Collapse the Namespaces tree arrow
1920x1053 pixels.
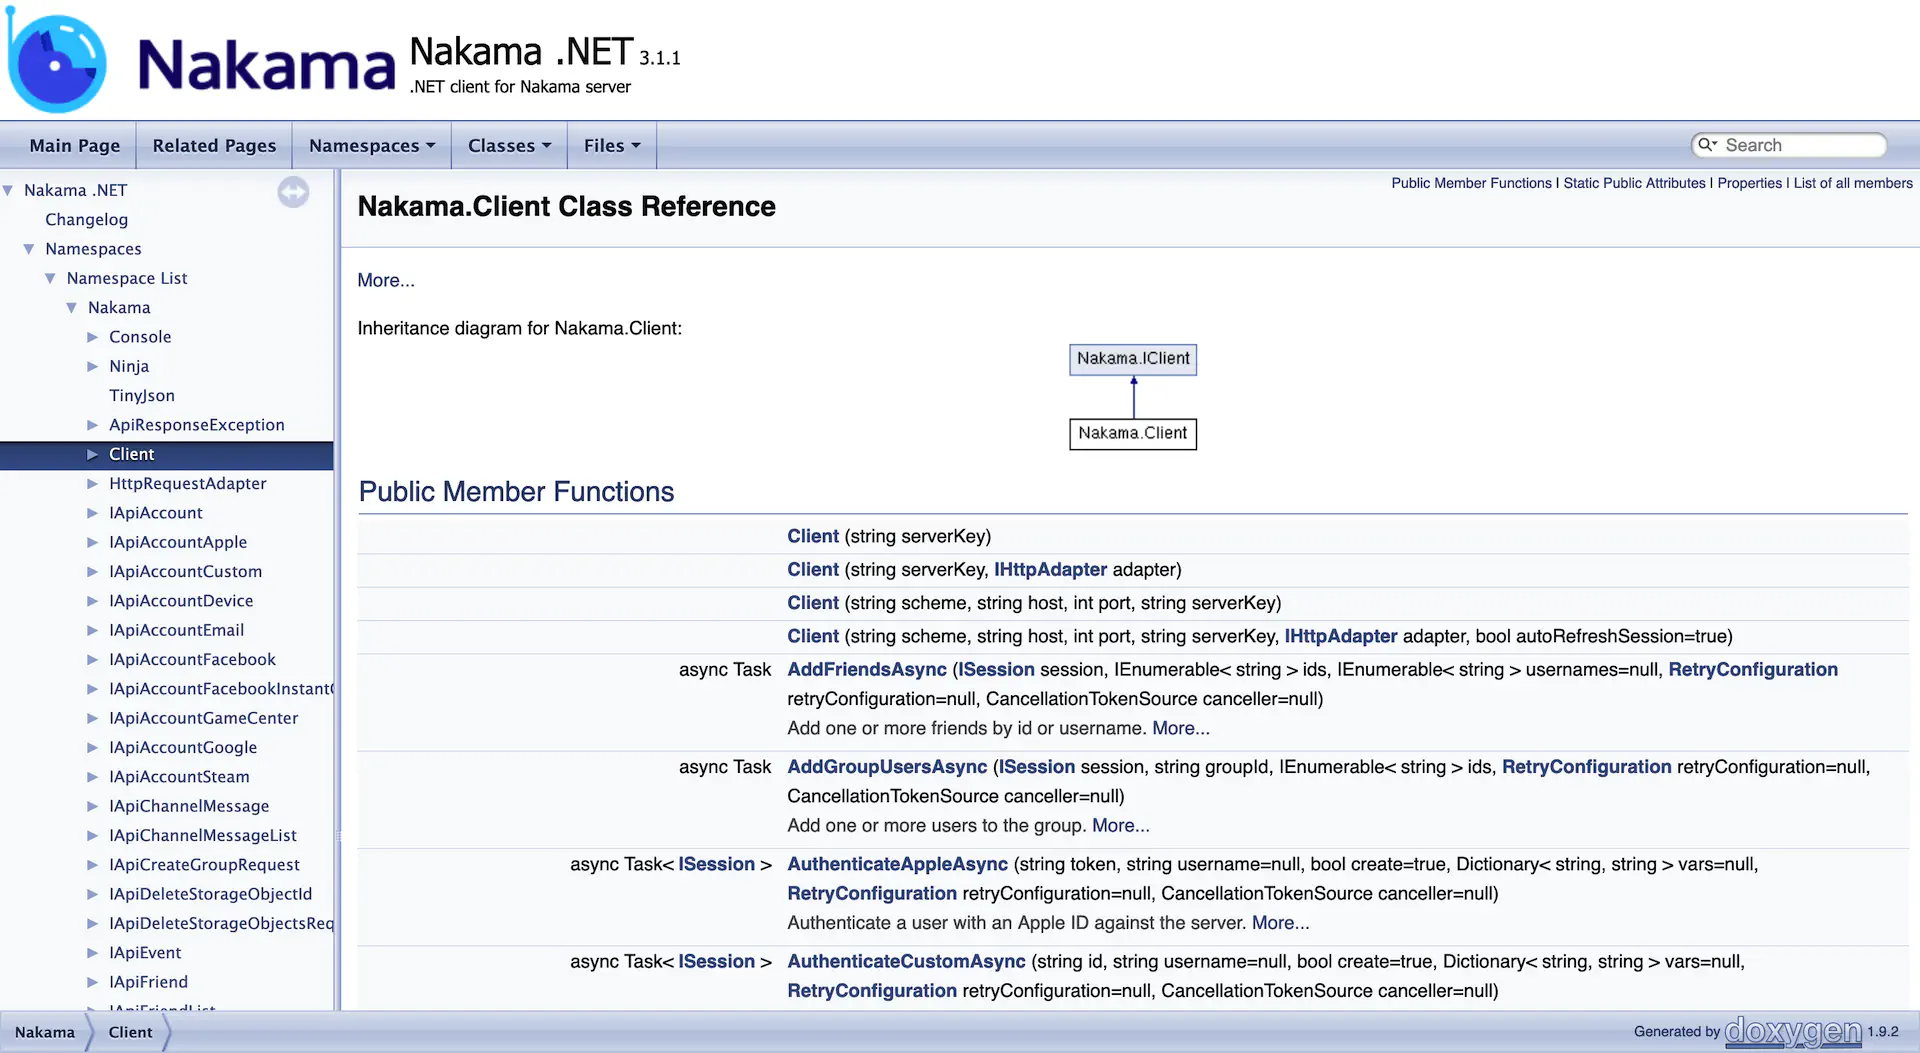29,249
